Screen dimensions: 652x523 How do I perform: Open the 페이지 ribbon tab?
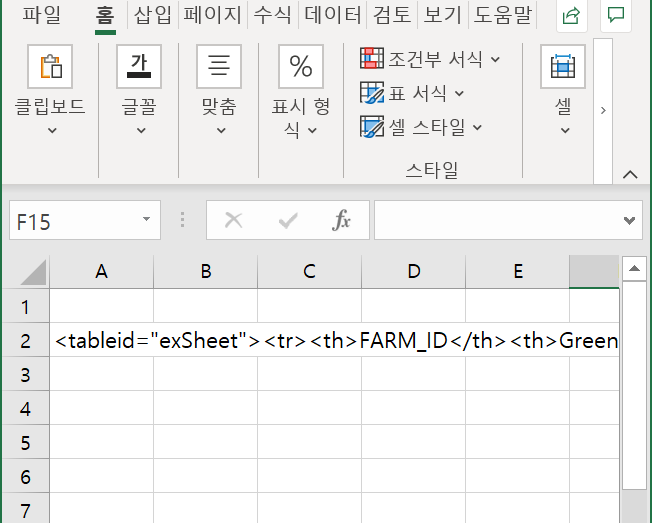tap(212, 15)
